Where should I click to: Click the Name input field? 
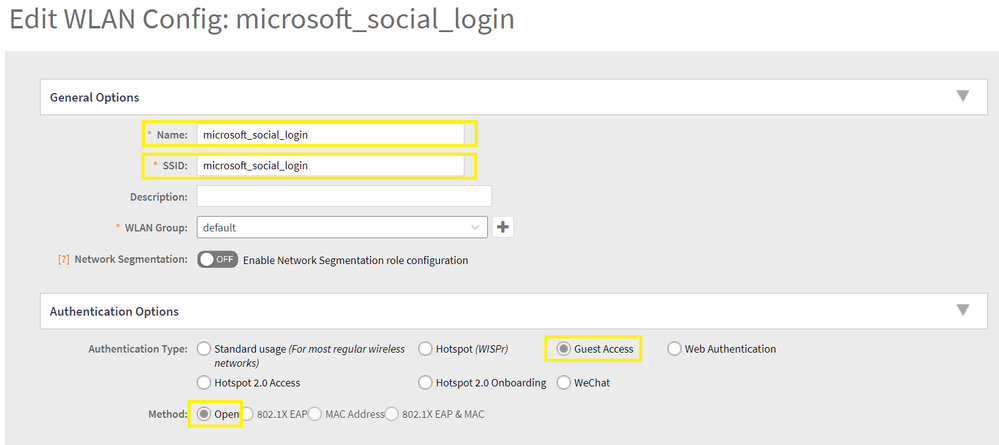(331, 134)
